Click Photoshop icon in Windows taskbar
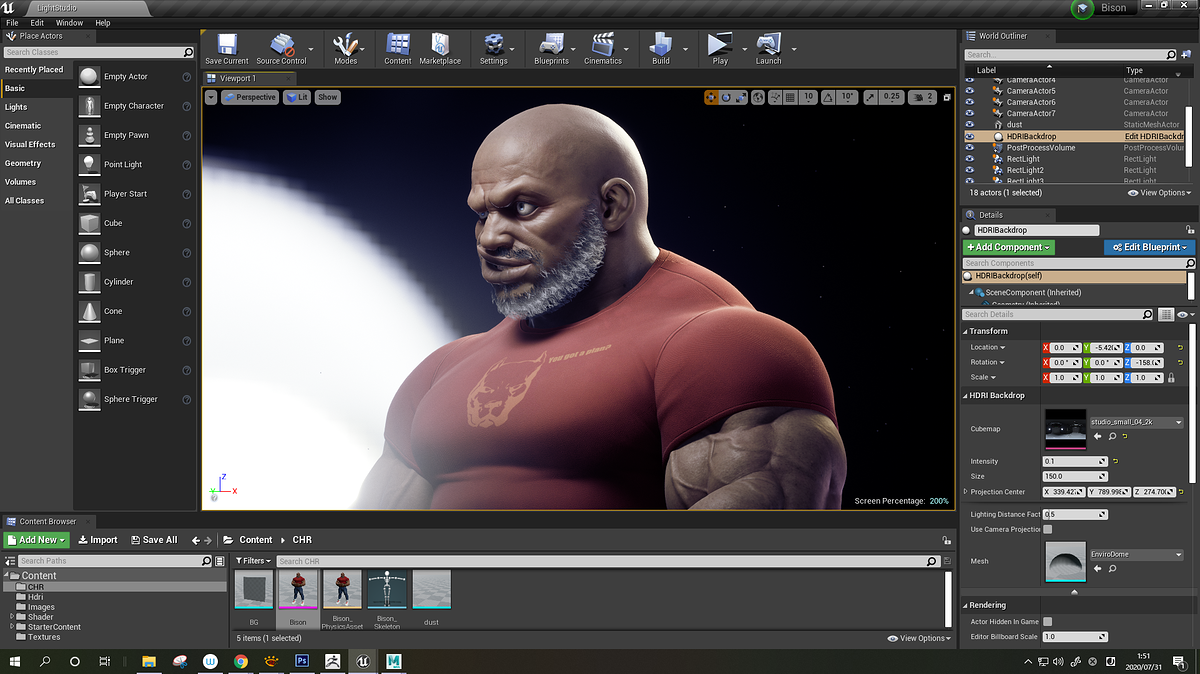Screen dimensions: 1200x674 tap(301, 661)
